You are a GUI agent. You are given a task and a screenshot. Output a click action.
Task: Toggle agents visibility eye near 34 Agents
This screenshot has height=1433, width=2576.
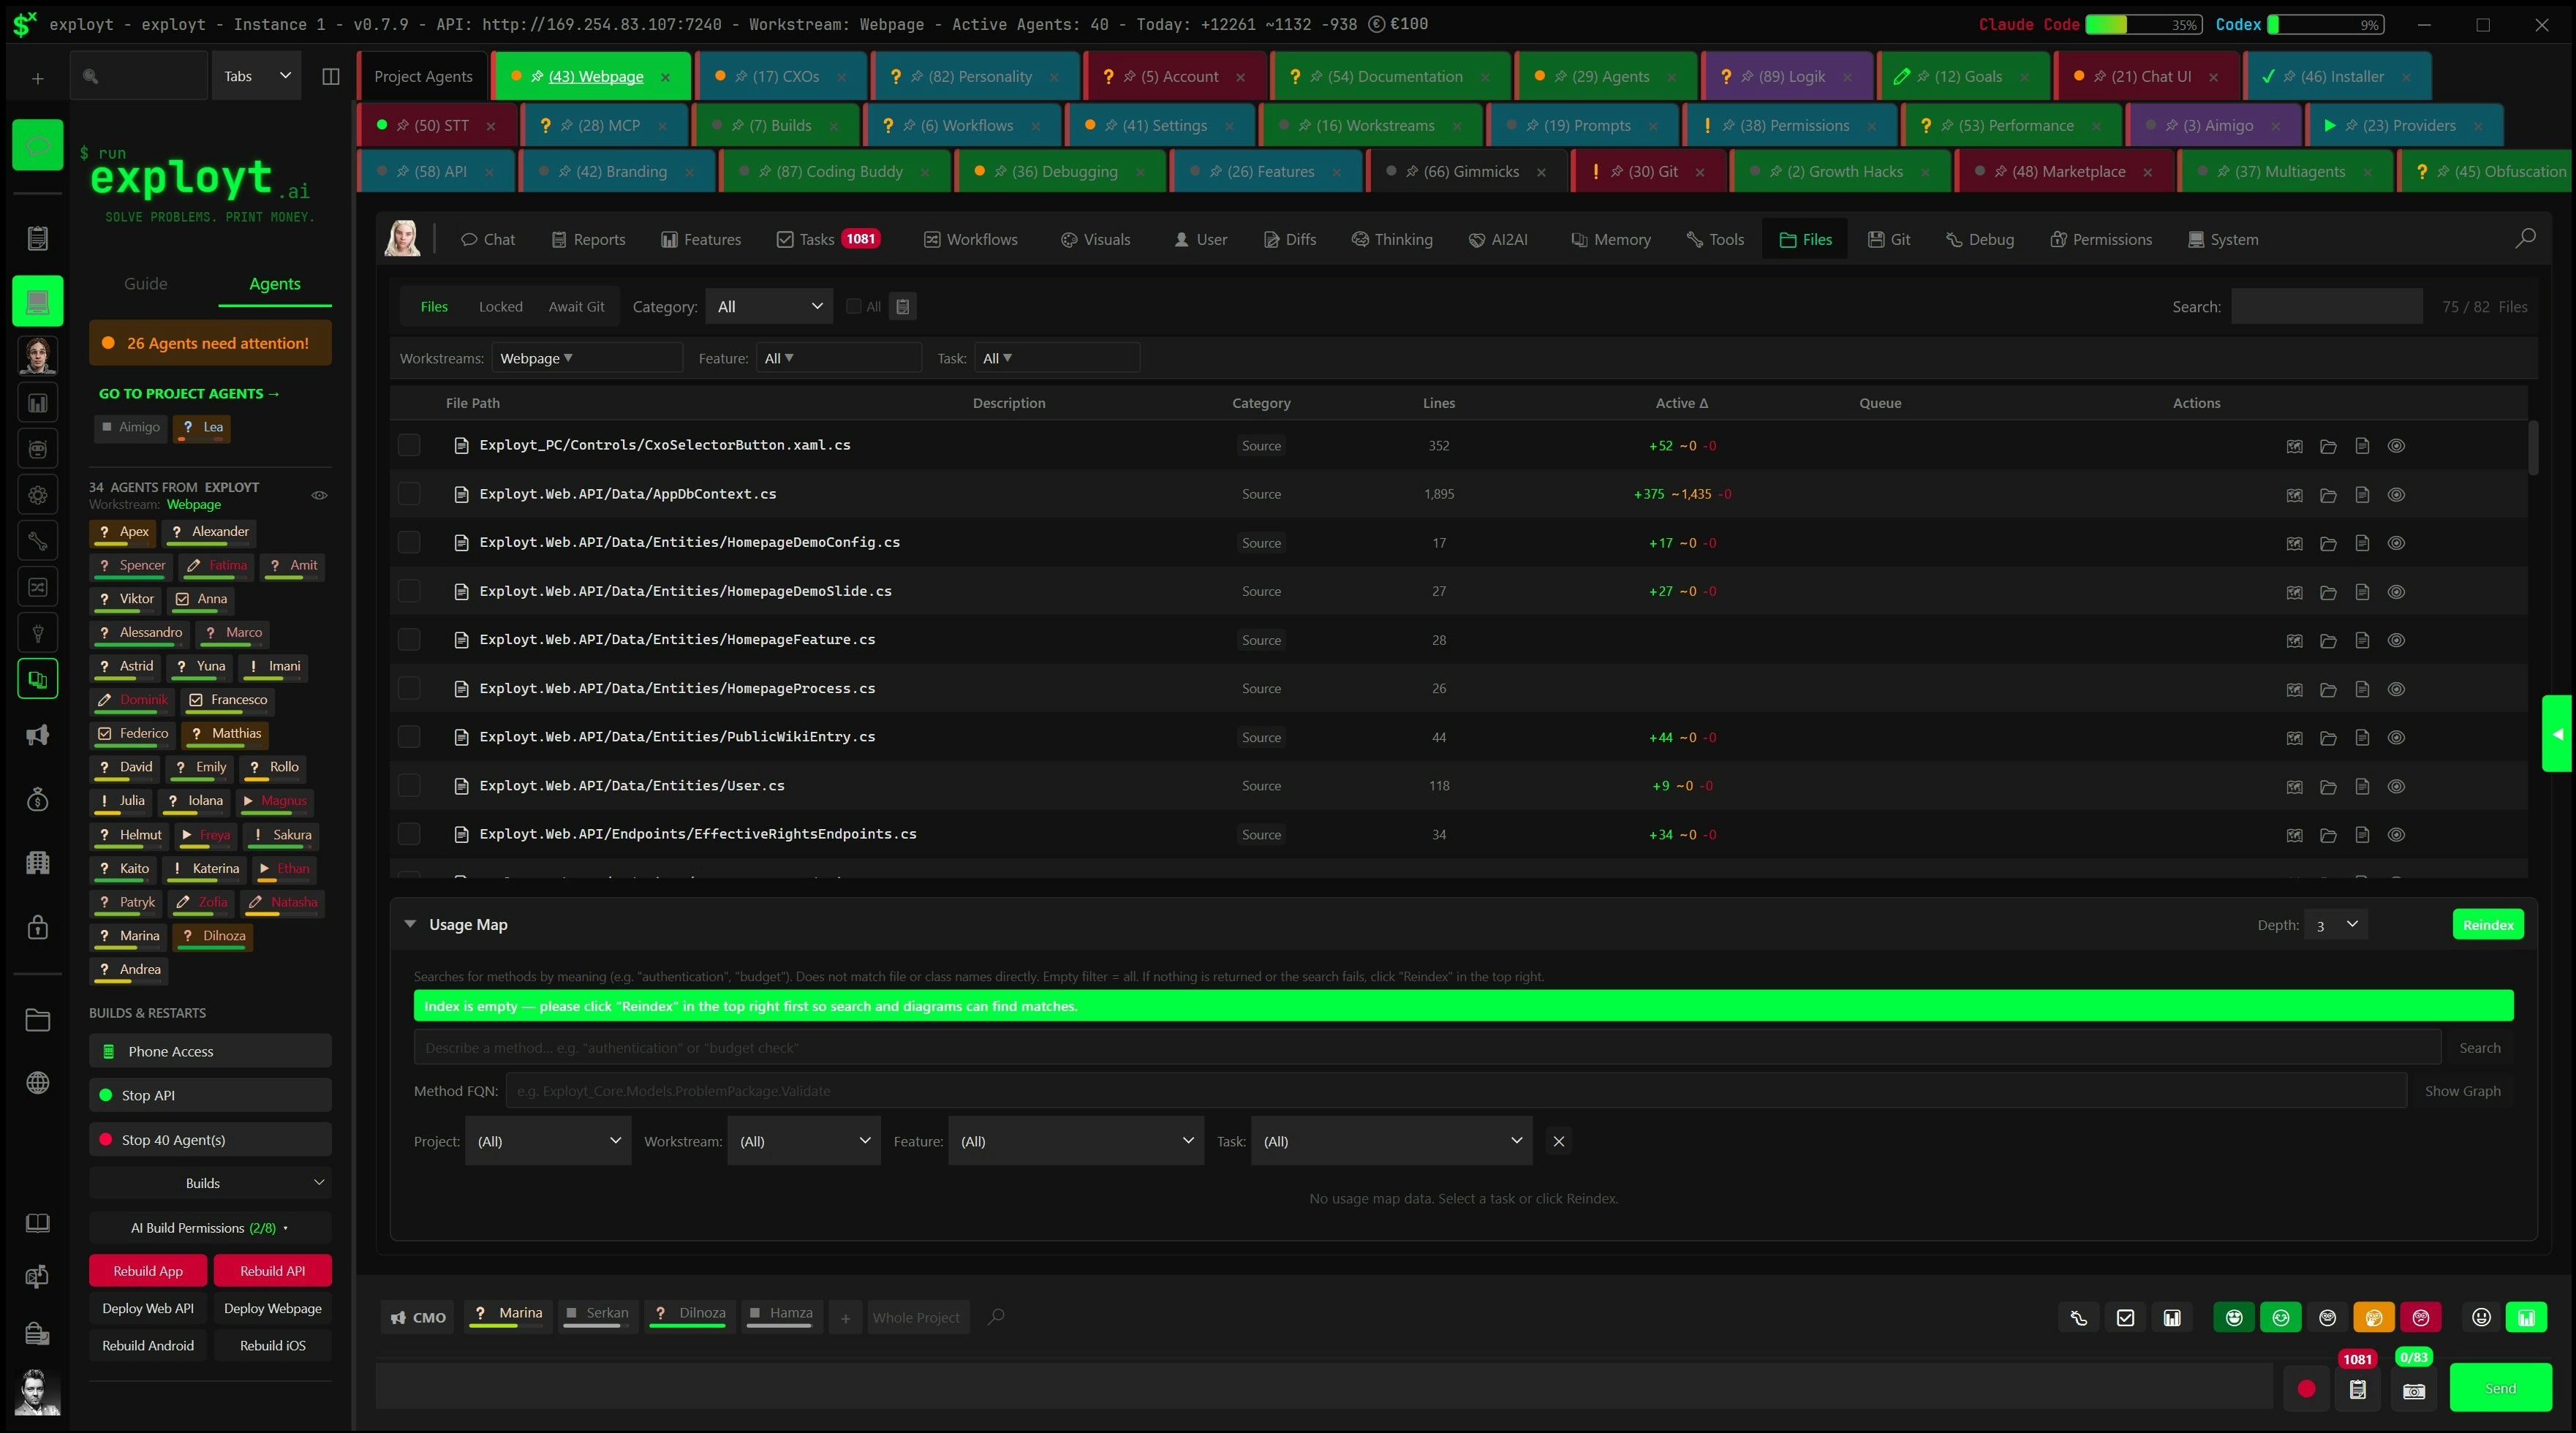pos(319,495)
